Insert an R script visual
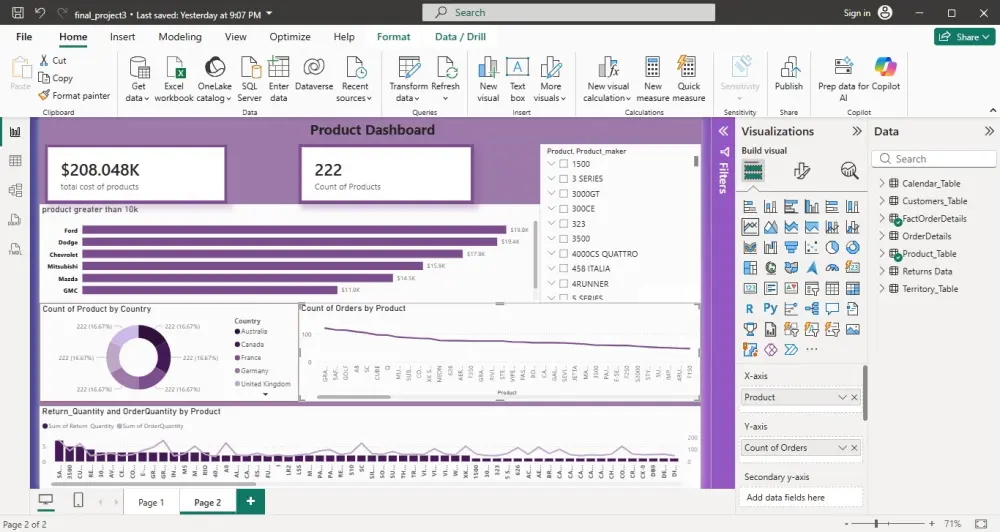 [x=750, y=309]
